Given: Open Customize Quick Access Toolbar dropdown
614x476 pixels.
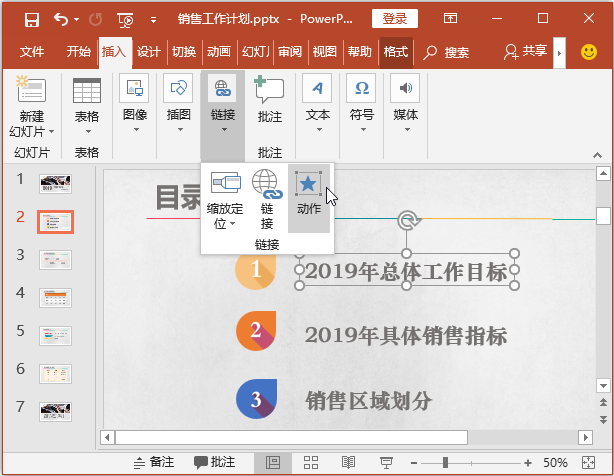Looking at the screenshot, I should 154,20.
